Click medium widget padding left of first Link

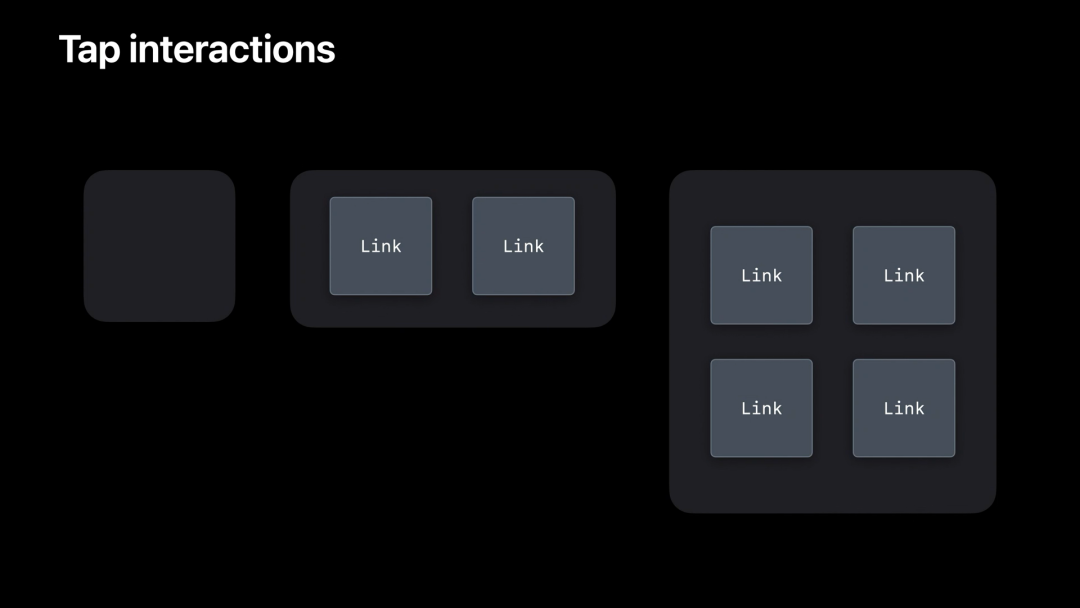310,248
